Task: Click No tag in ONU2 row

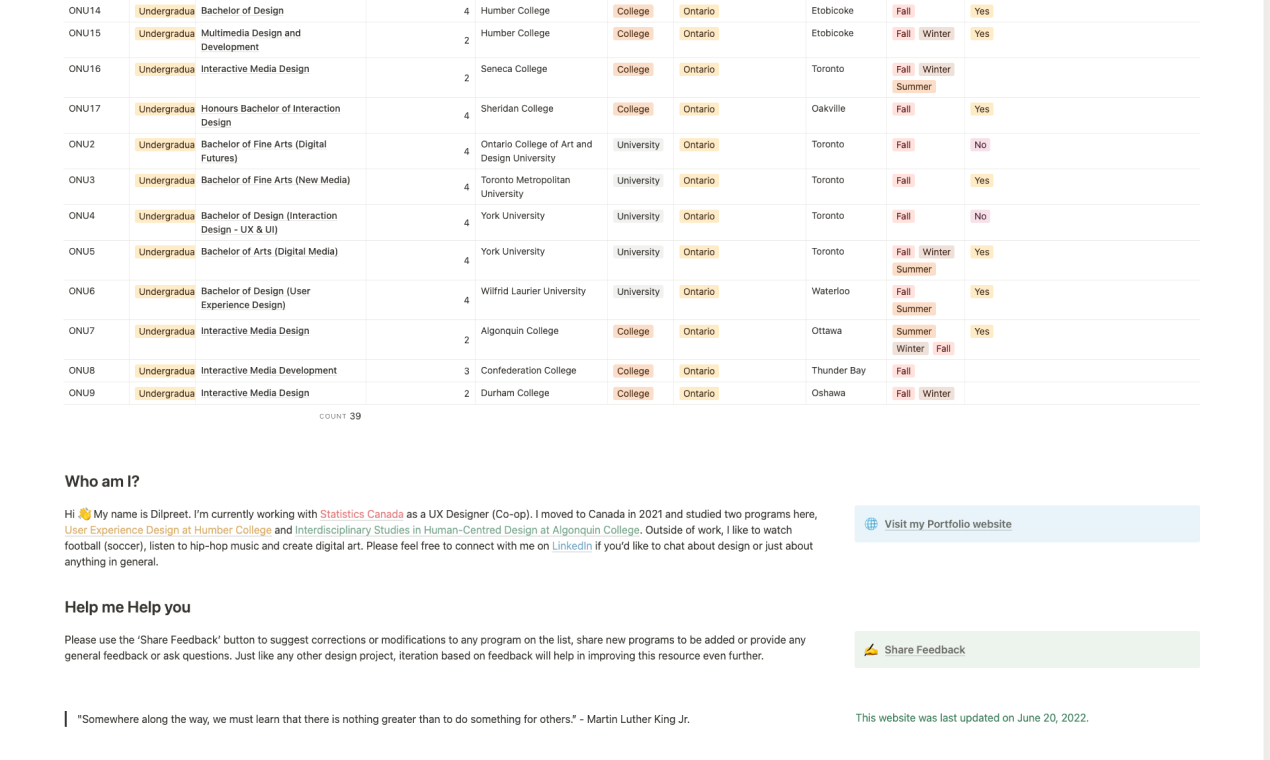Action: (x=980, y=145)
